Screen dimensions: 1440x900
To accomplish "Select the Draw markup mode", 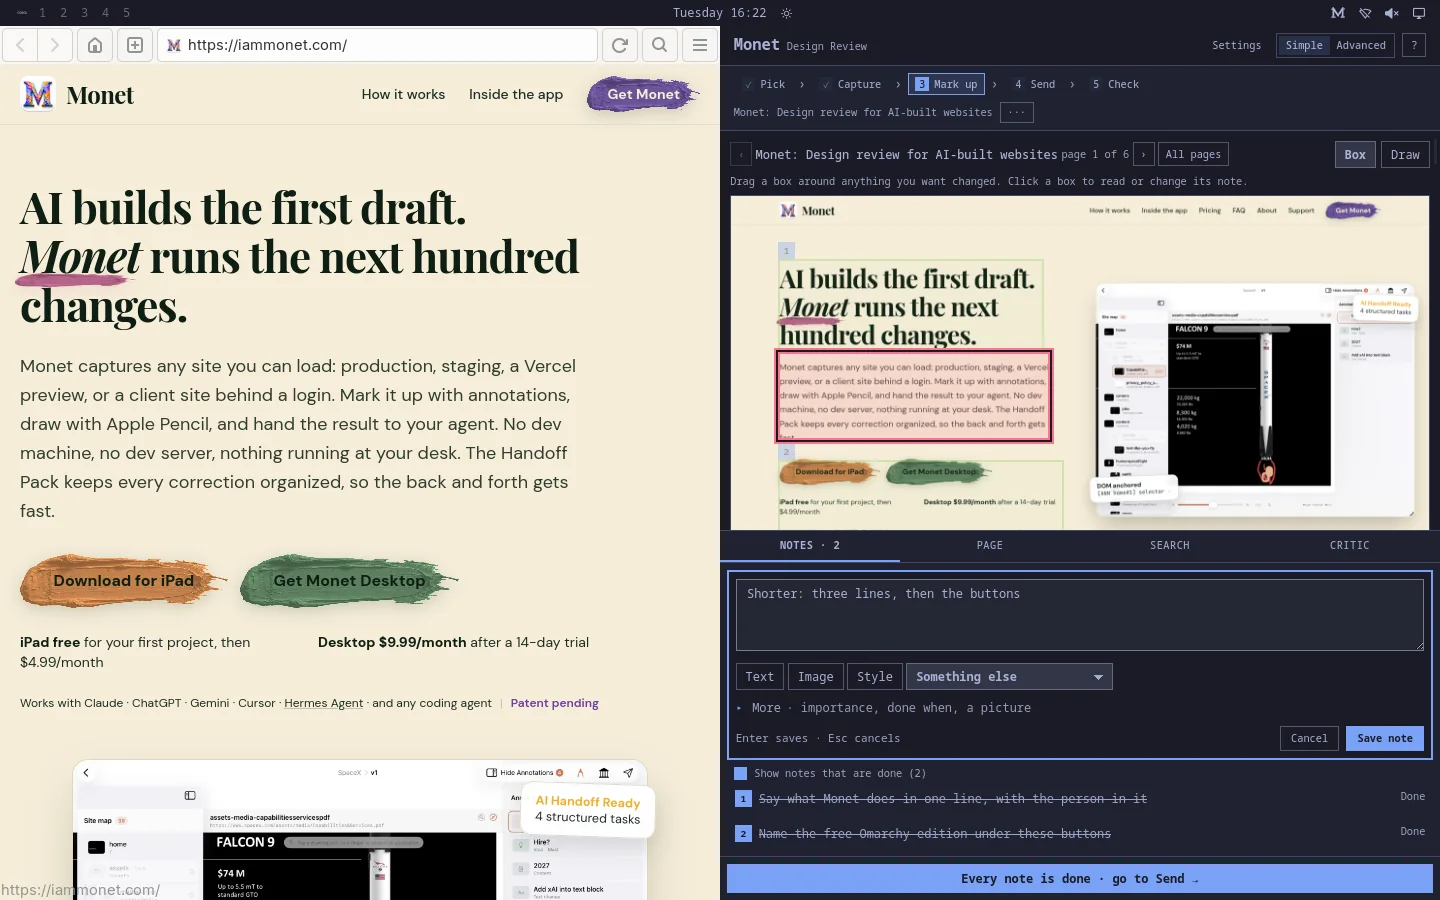I will 1405,155.
